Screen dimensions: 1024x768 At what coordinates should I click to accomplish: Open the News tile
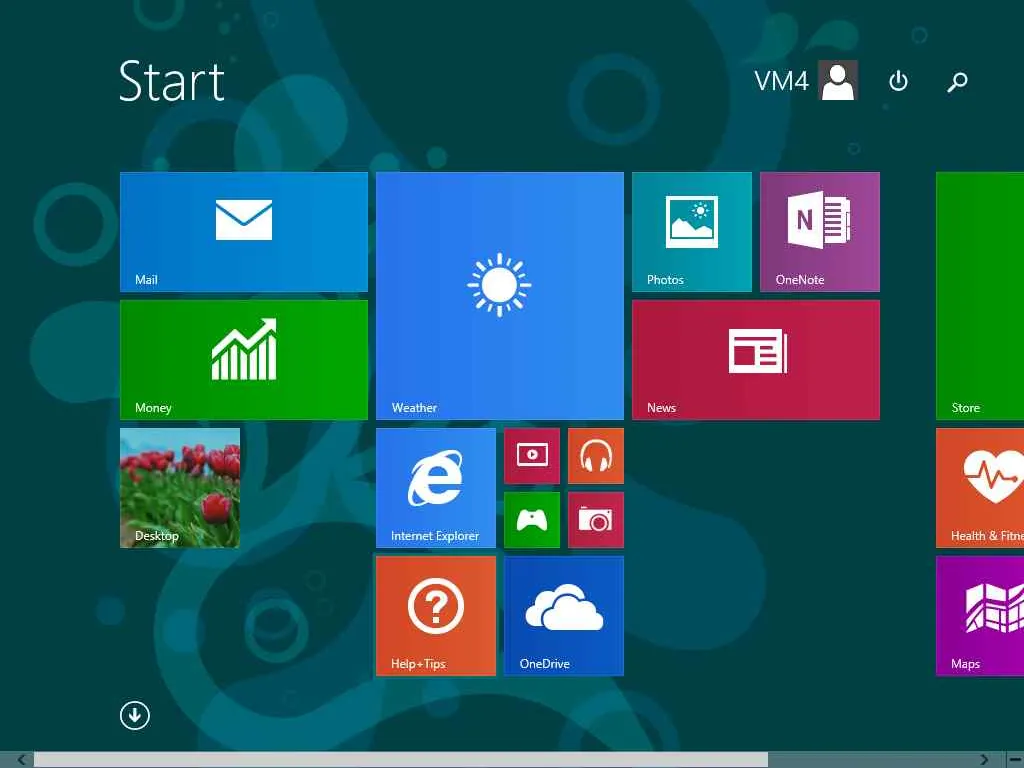click(756, 360)
